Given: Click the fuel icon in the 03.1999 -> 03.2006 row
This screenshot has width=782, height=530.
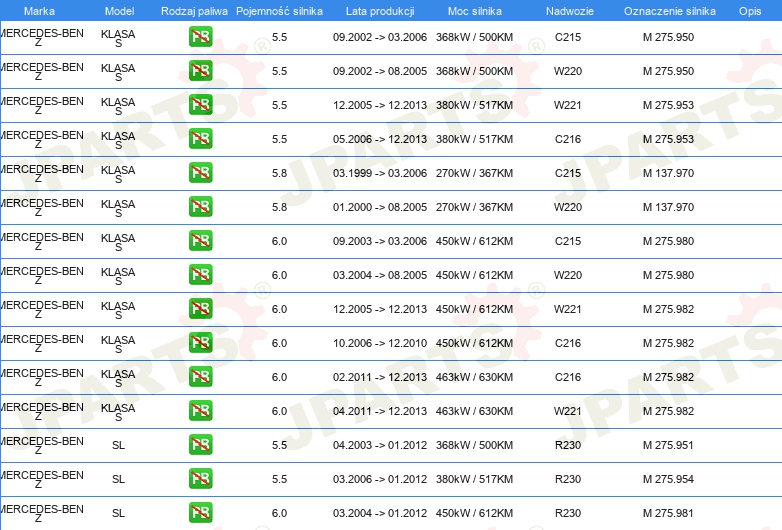Looking at the screenshot, I should point(200,173).
